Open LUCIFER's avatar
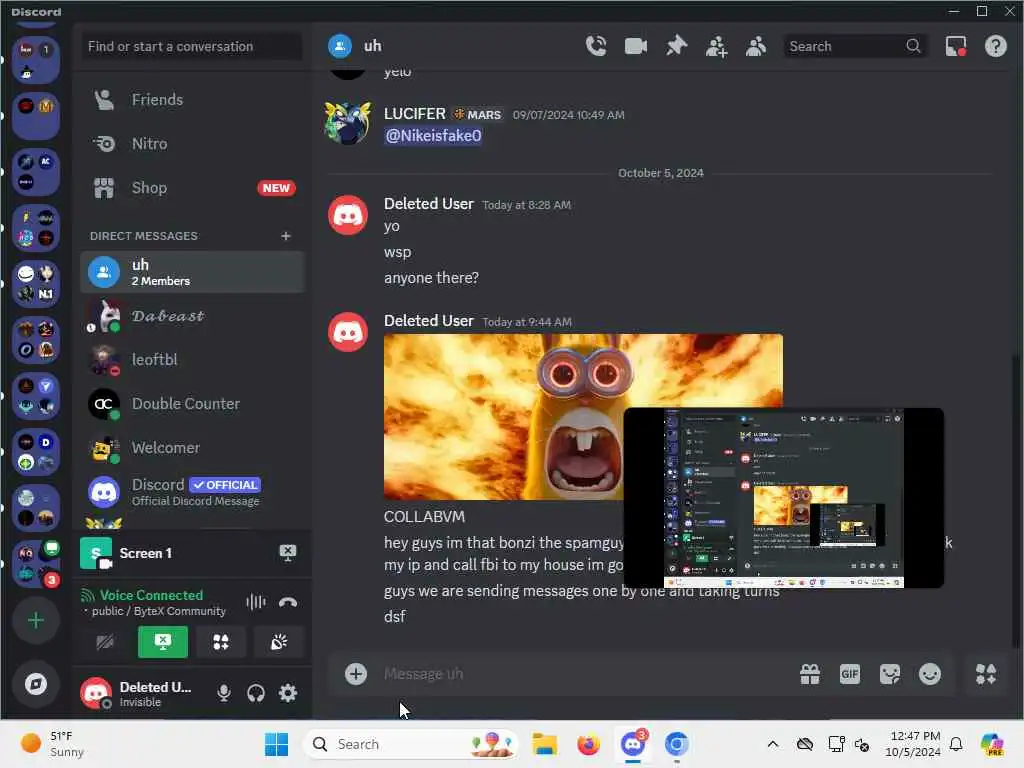 [348, 122]
